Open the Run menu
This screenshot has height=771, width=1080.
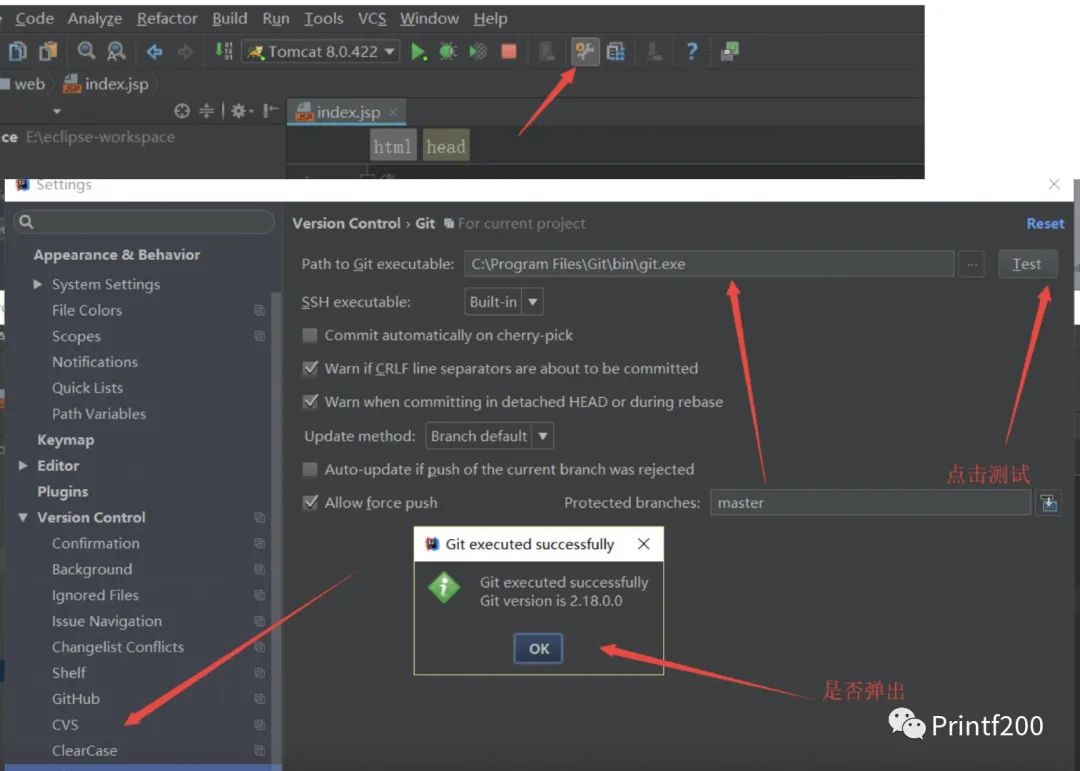(x=276, y=19)
